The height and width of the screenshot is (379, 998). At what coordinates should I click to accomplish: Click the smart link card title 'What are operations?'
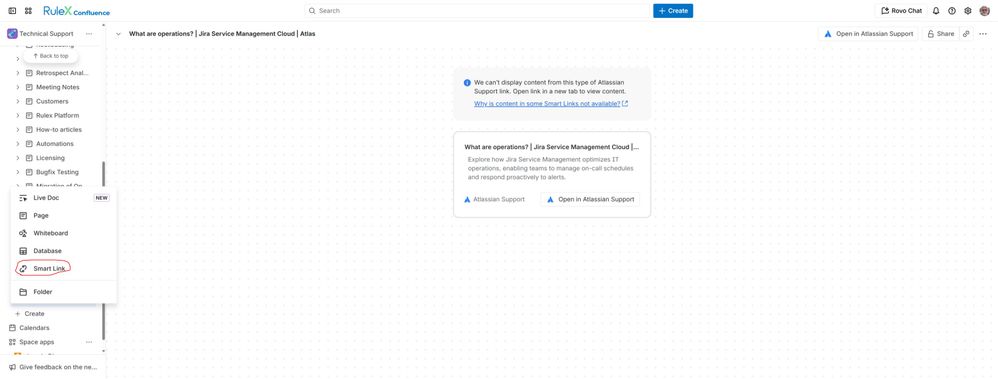(551, 147)
